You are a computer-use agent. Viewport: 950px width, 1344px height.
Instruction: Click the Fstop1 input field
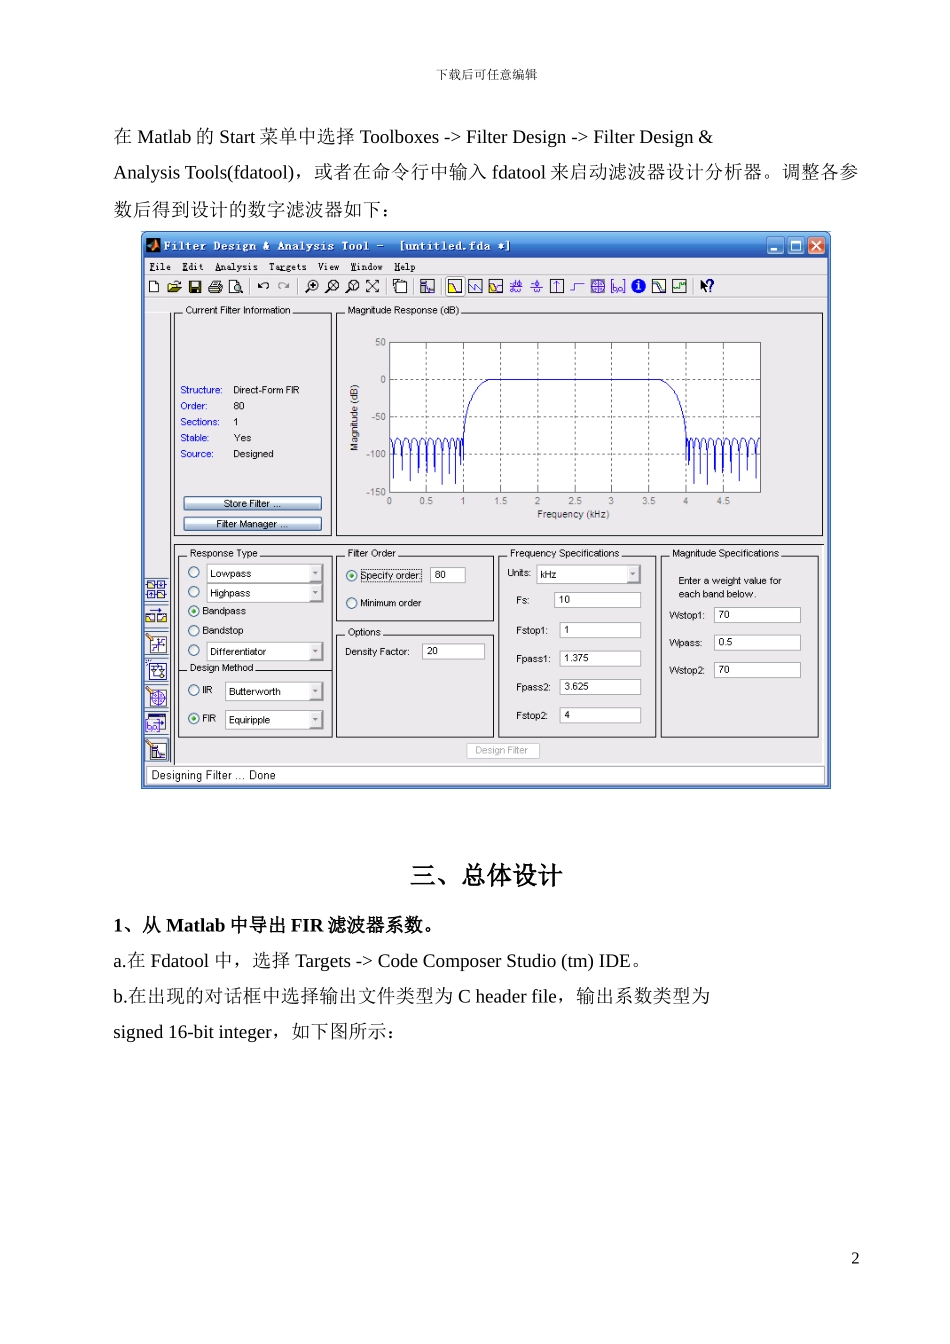click(x=600, y=630)
